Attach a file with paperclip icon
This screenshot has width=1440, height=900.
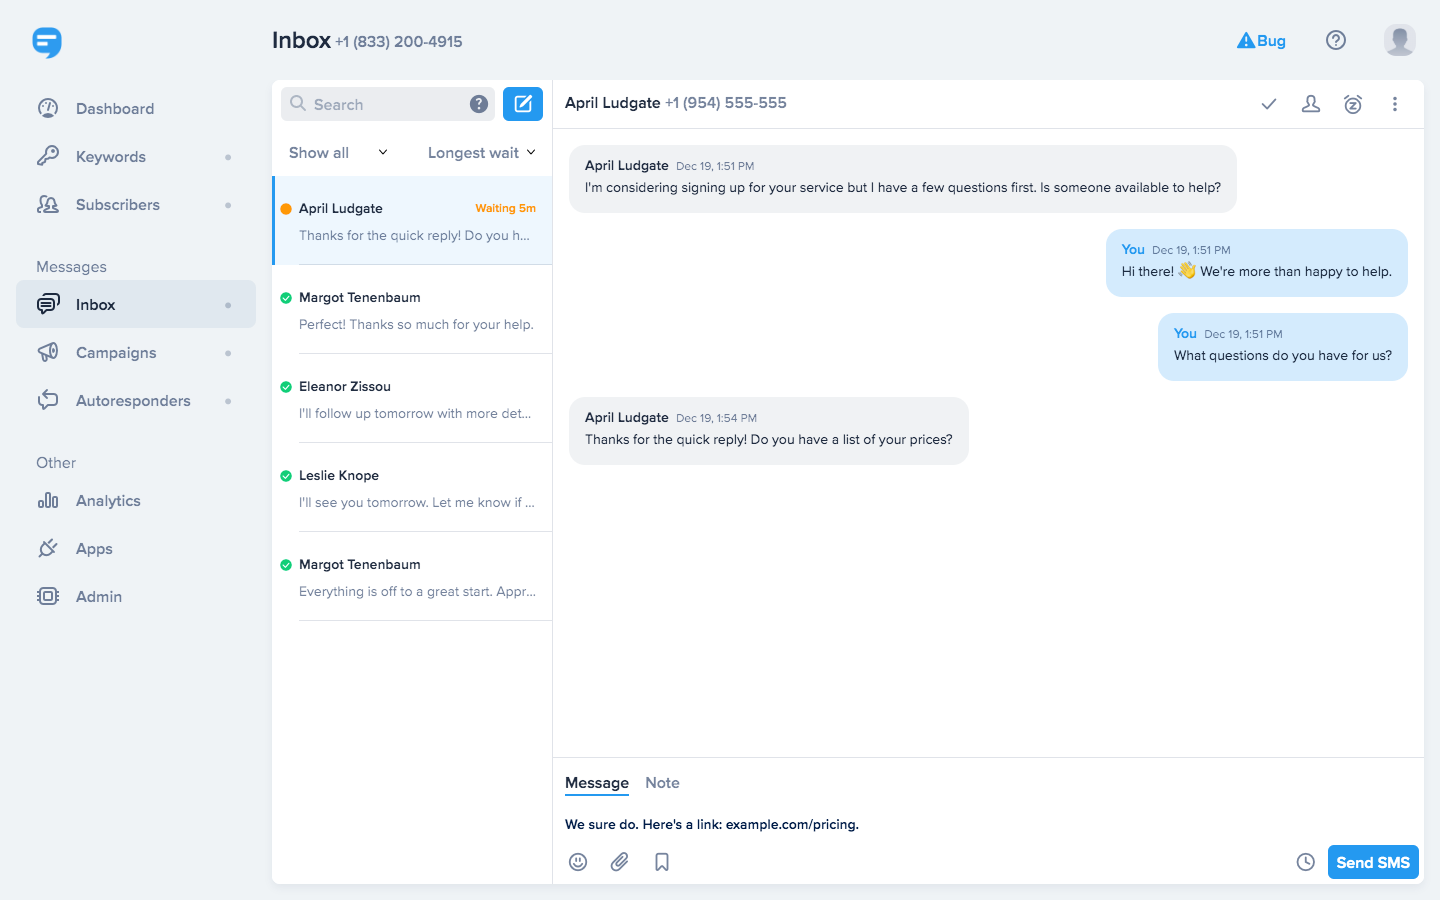620,862
